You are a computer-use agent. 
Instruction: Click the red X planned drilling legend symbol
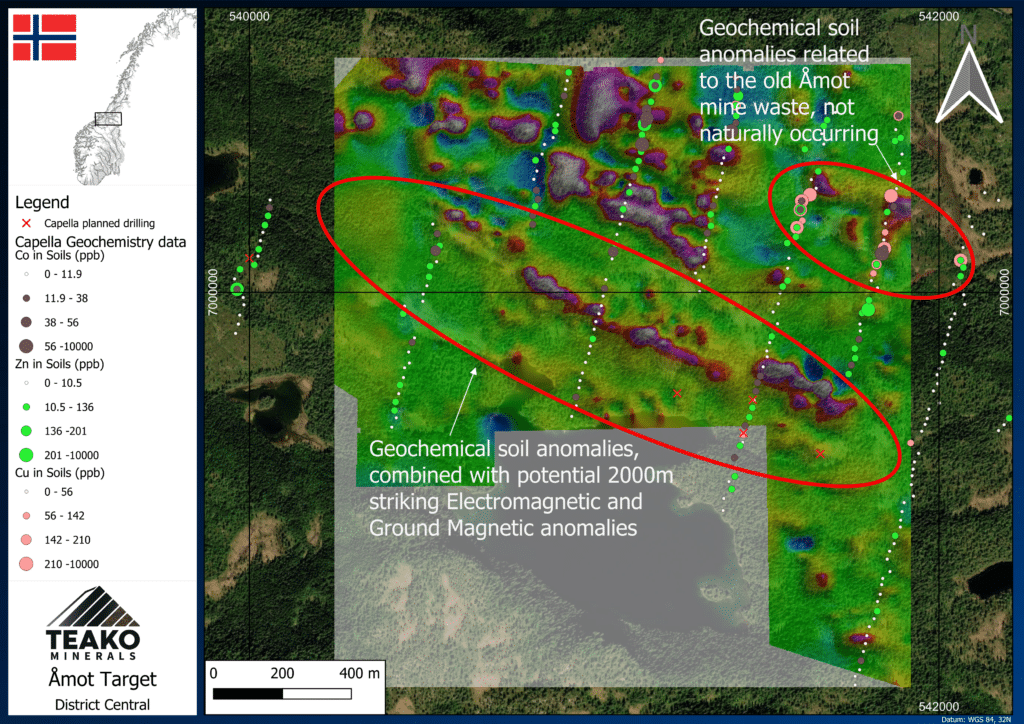click(x=26, y=223)
